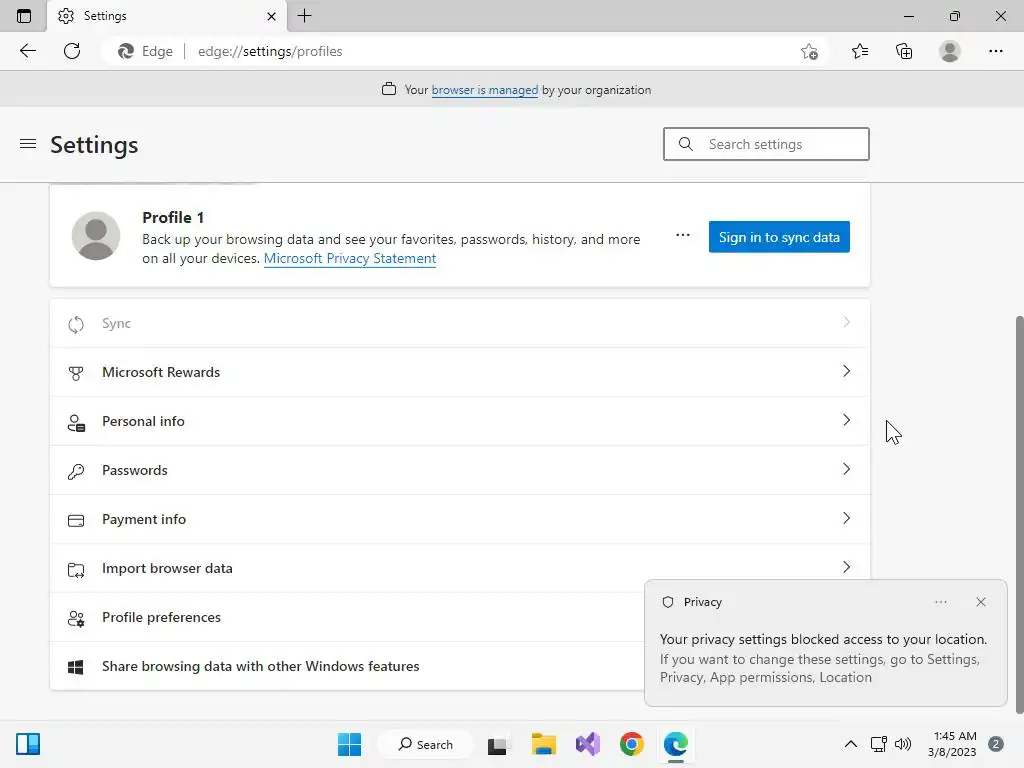Open Windows Start menu
Screen dimensions: 1024x768
(x=349, y=744)
